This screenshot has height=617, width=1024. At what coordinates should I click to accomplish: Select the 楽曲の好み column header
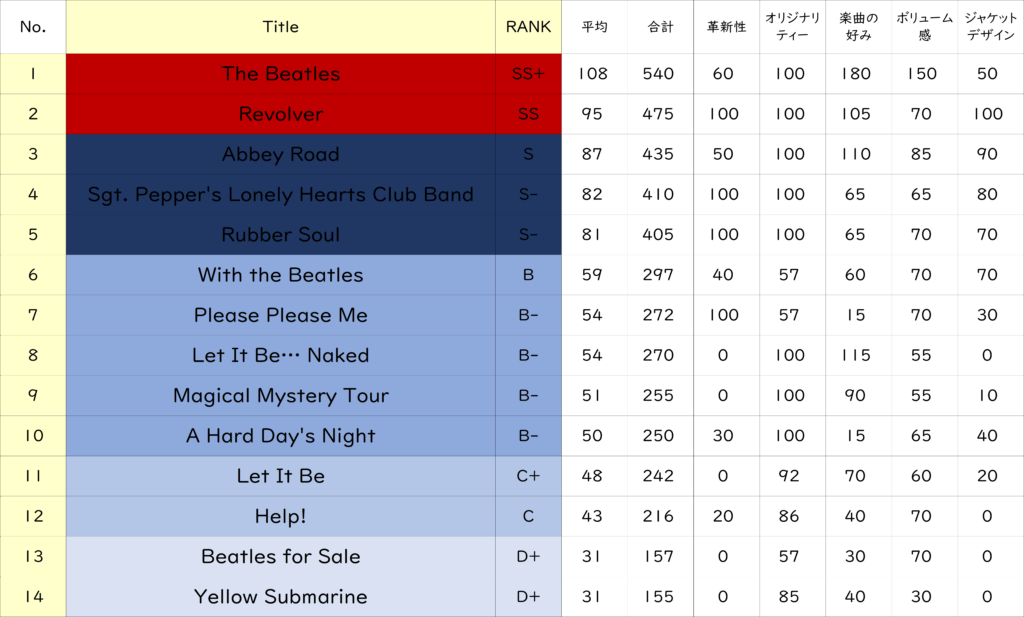pyautogui.click(x=858, y=27)
